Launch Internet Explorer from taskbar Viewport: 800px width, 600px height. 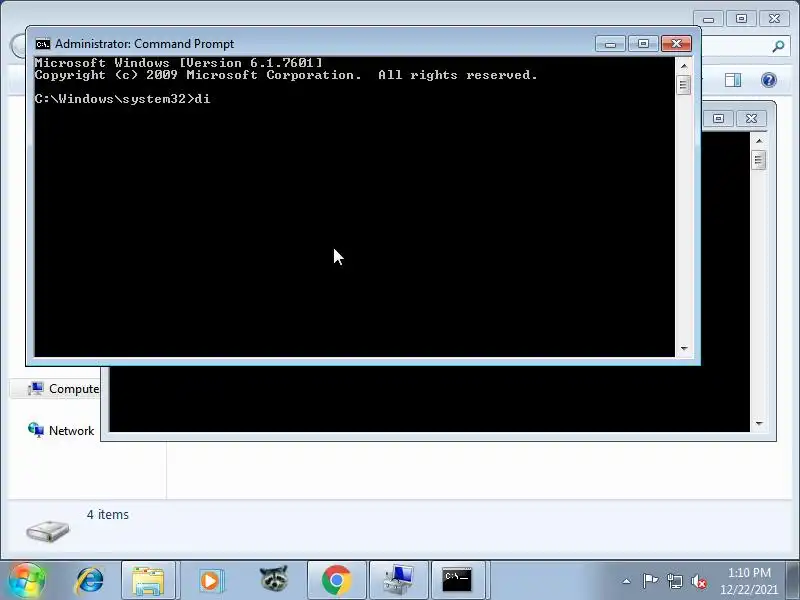89,581
